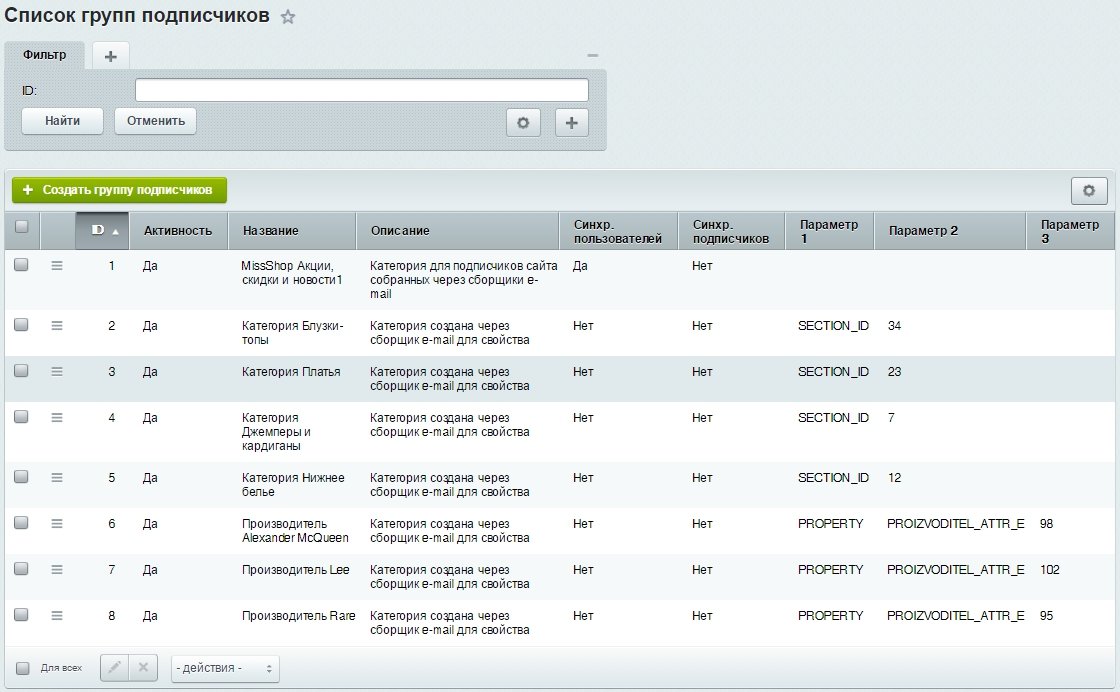Click the Отменить button
The width and height of the screenshot is (1120, 692).
pos(155,121)
